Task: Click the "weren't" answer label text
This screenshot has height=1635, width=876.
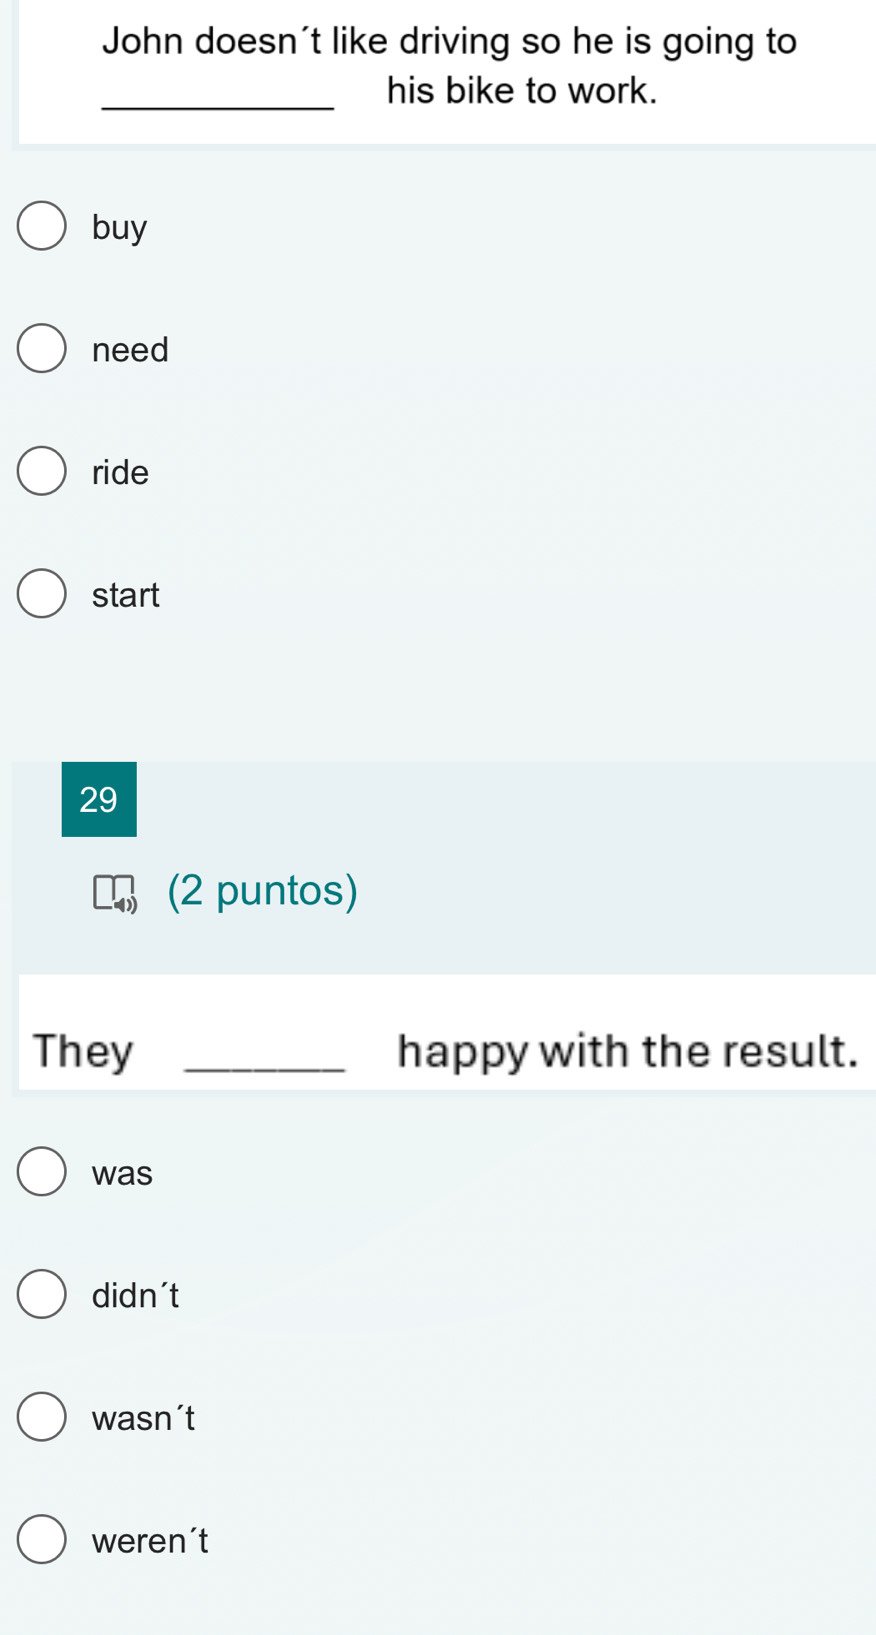Action: [150, 1541]
